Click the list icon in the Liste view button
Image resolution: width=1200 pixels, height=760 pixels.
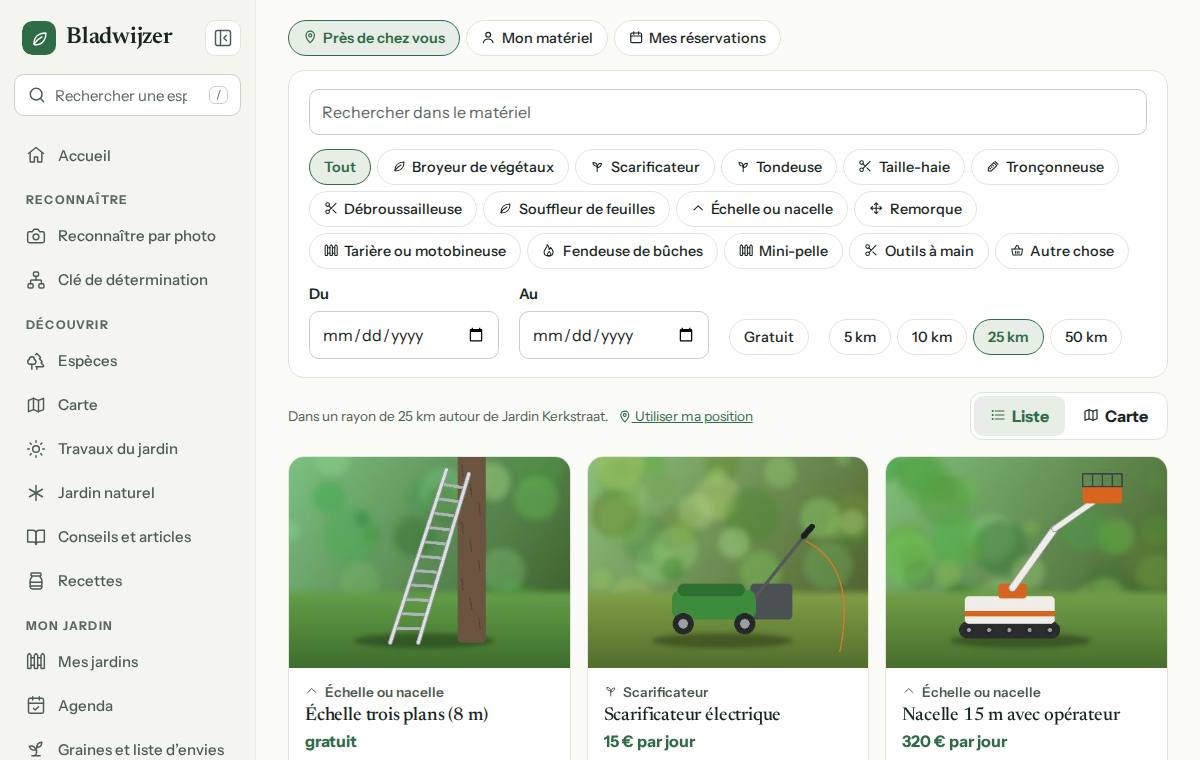998,415
